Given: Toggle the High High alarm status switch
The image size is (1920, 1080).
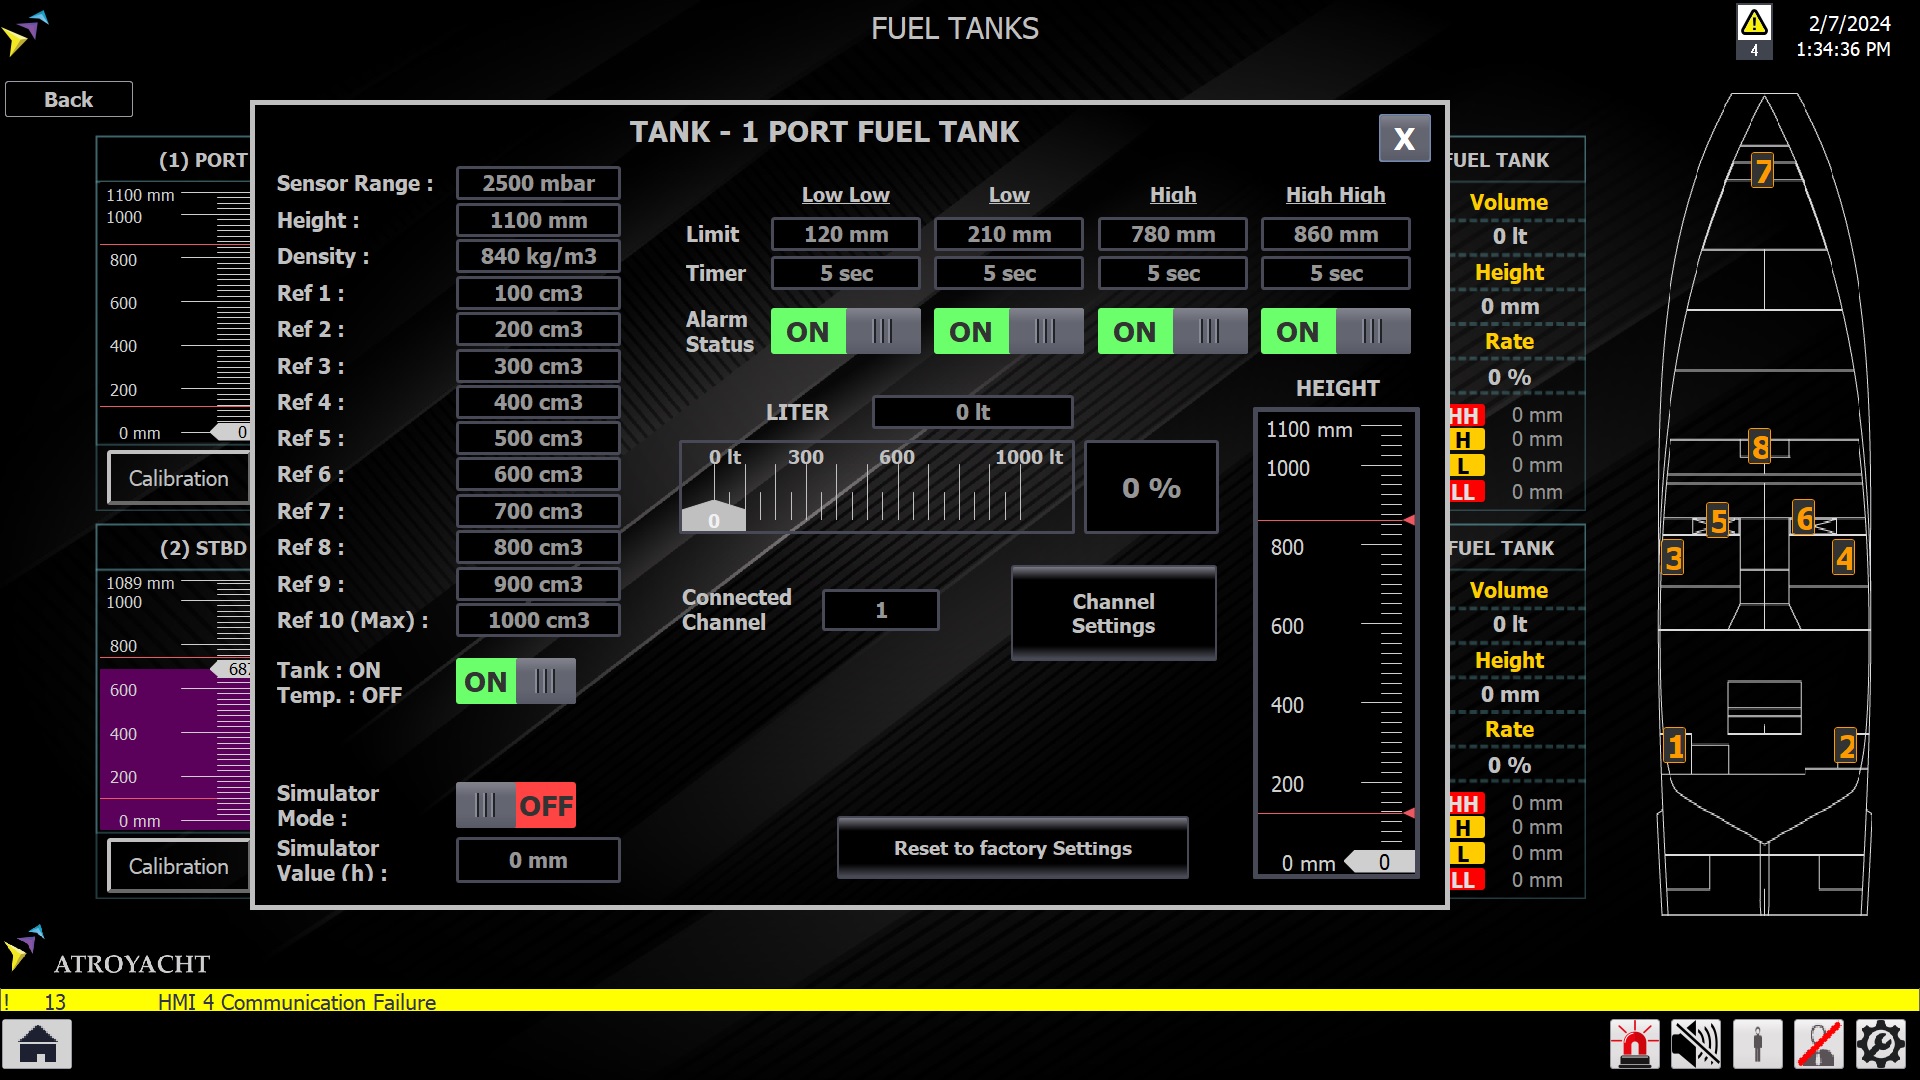Looking at the screenshot, I should click(1335, 331).
